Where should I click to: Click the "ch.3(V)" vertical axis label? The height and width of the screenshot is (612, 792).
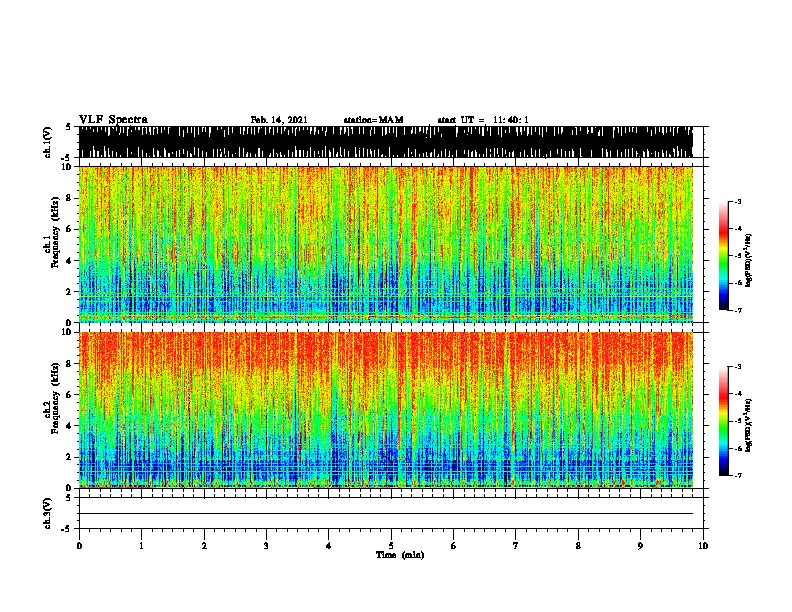pos(47,514)
